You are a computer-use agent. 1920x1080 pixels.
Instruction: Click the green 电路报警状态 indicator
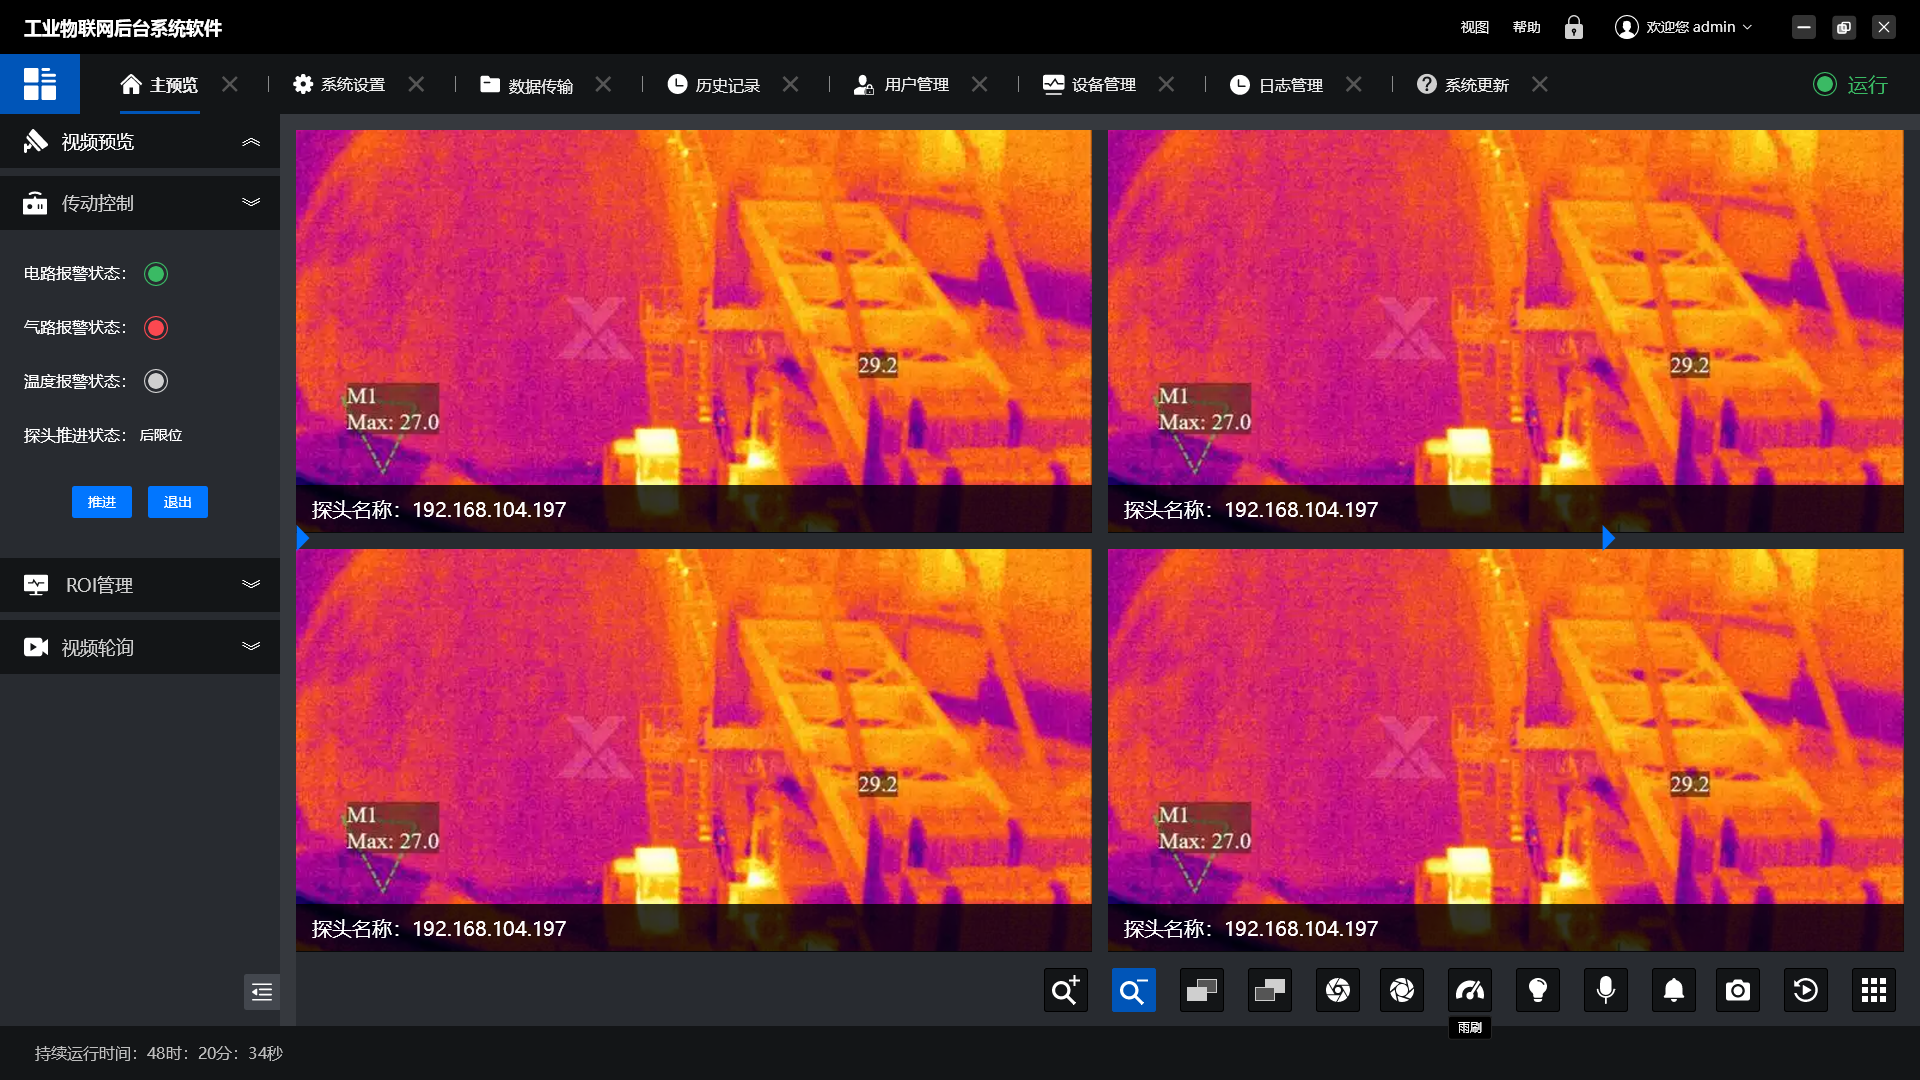[x=156, y=274]
